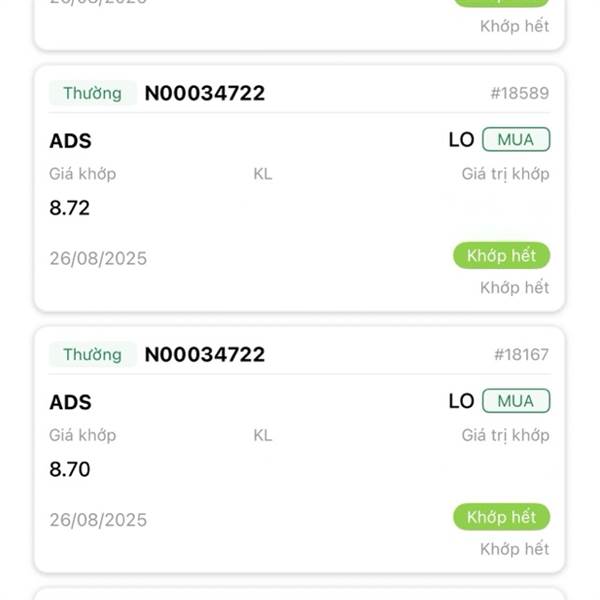Tap green Khớp hết status on order #18589
The width and height of the screenshot is (600, 600).
[x=501, y=255]
